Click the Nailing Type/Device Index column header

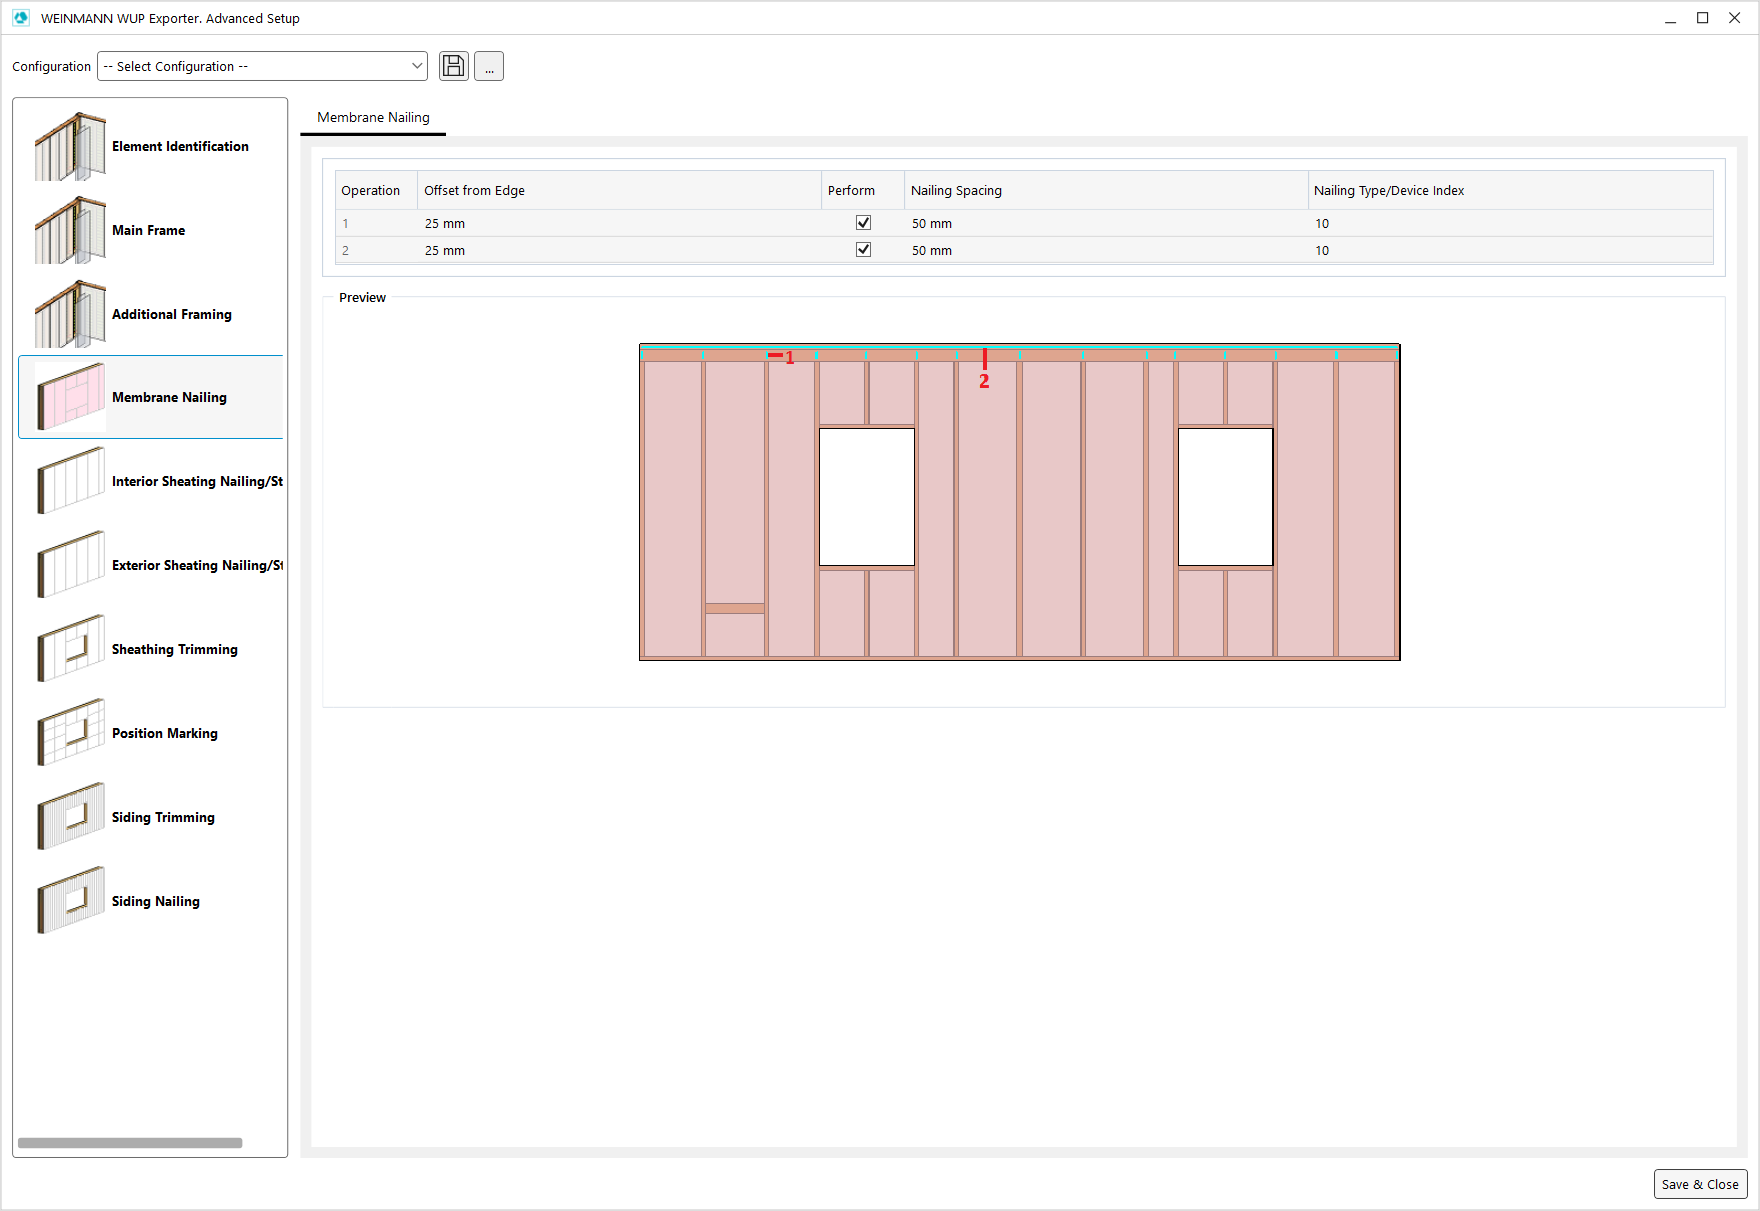click(x=1388, y=190)
